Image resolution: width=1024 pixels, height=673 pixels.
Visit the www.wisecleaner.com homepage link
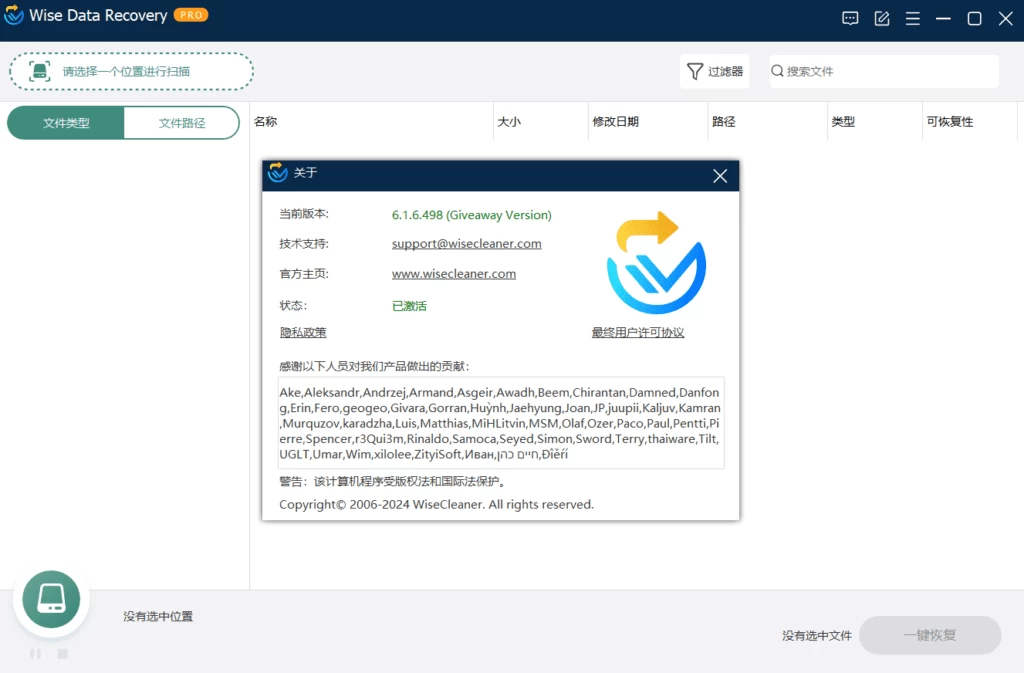click(453, 273)
